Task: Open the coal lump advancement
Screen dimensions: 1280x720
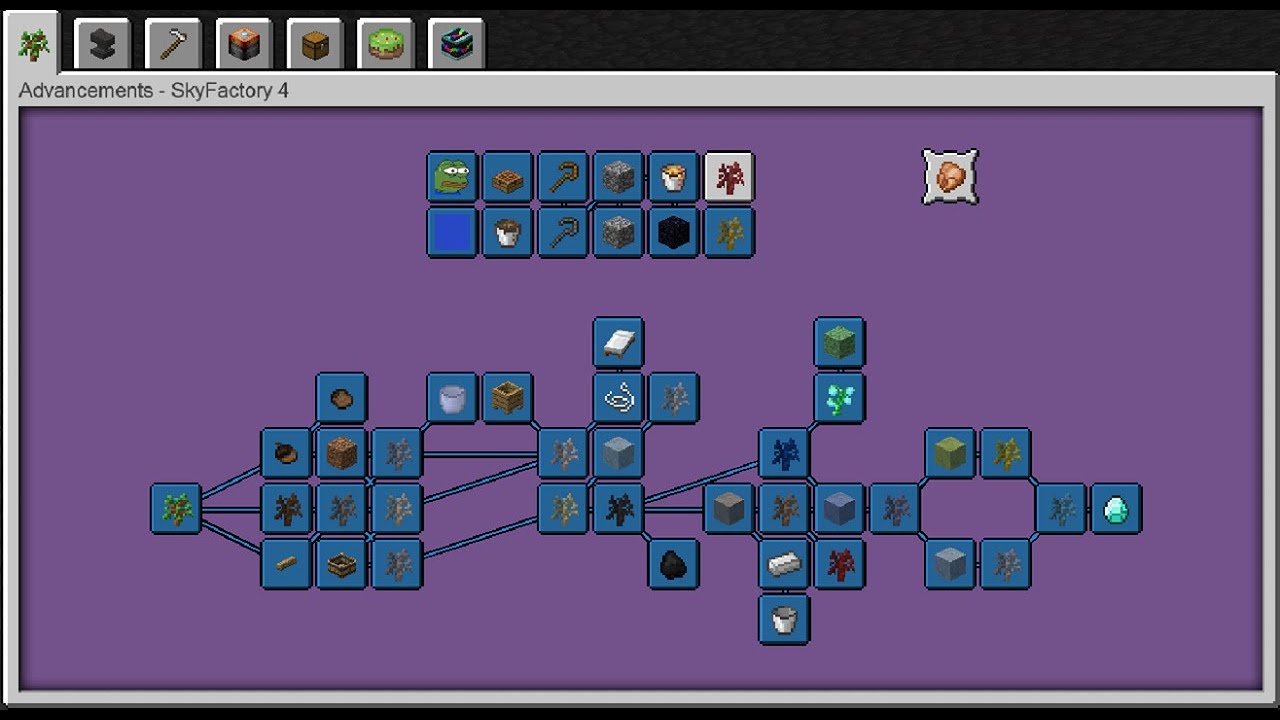Action: click(673, 564)
